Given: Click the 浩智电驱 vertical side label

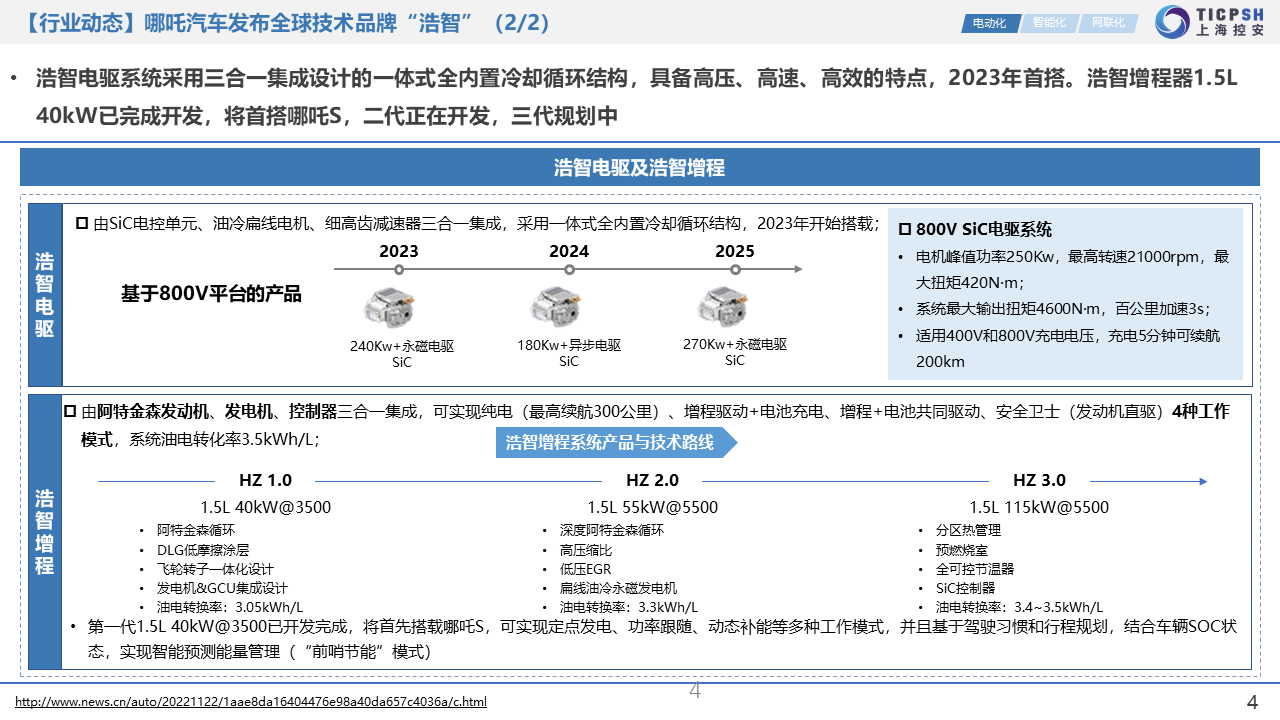Looking at the screenshot, I should coord(45,295).
